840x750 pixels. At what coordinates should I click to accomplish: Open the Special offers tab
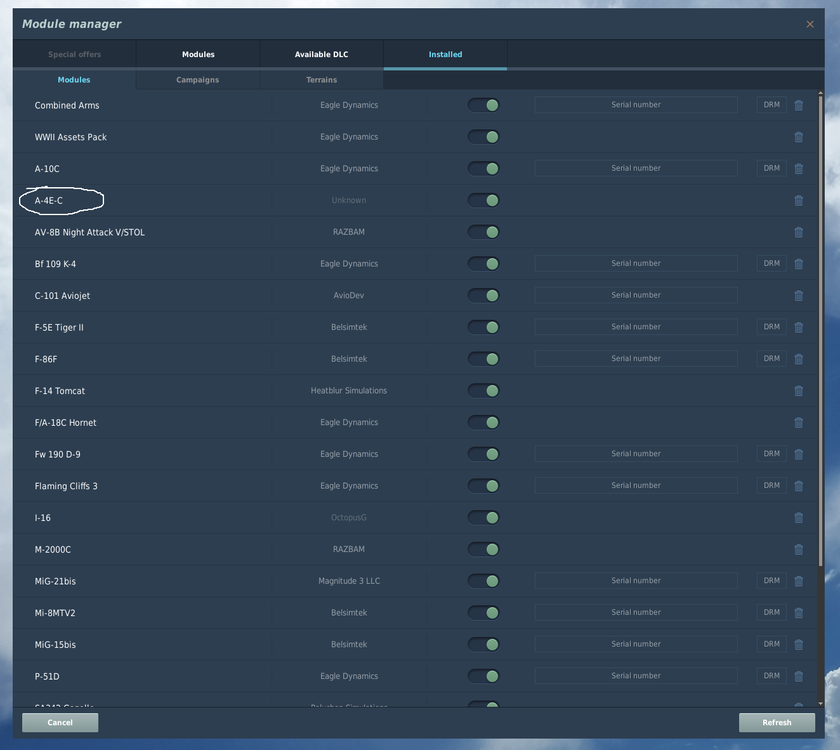point(74,54)
